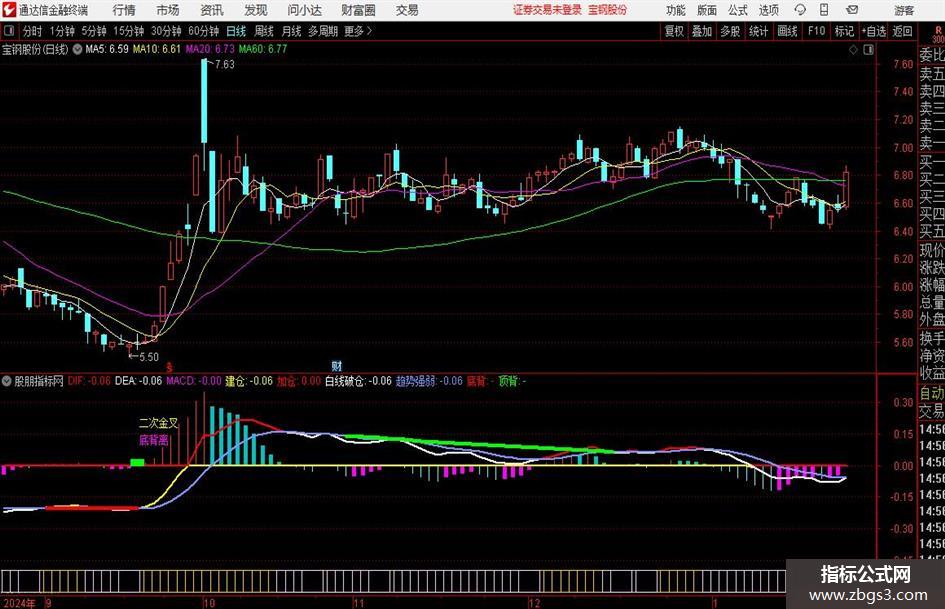Switch to 分时 chart tab

tap(32, 31)
